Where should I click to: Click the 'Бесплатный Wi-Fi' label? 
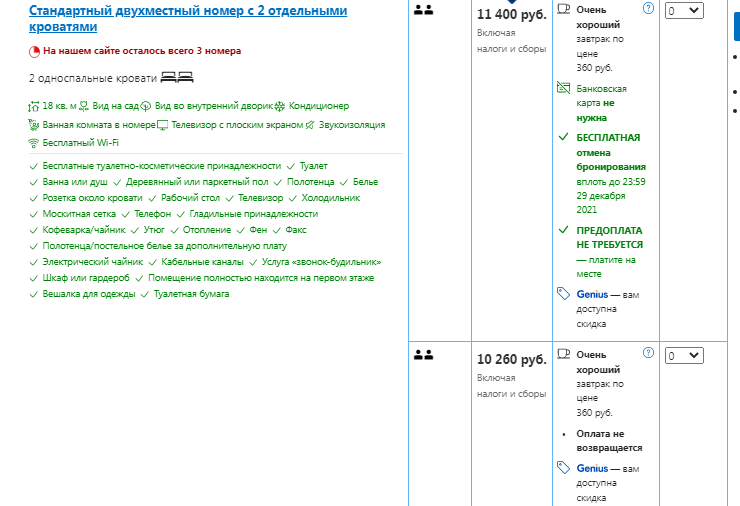pyautogui.click(x=81, y=143)
